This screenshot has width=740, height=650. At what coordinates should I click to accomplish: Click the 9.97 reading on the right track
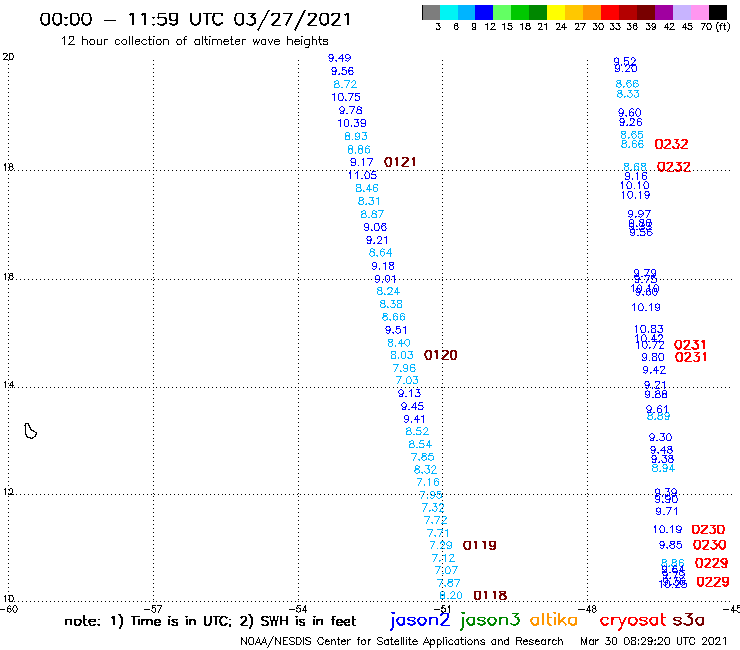point(639,214)
